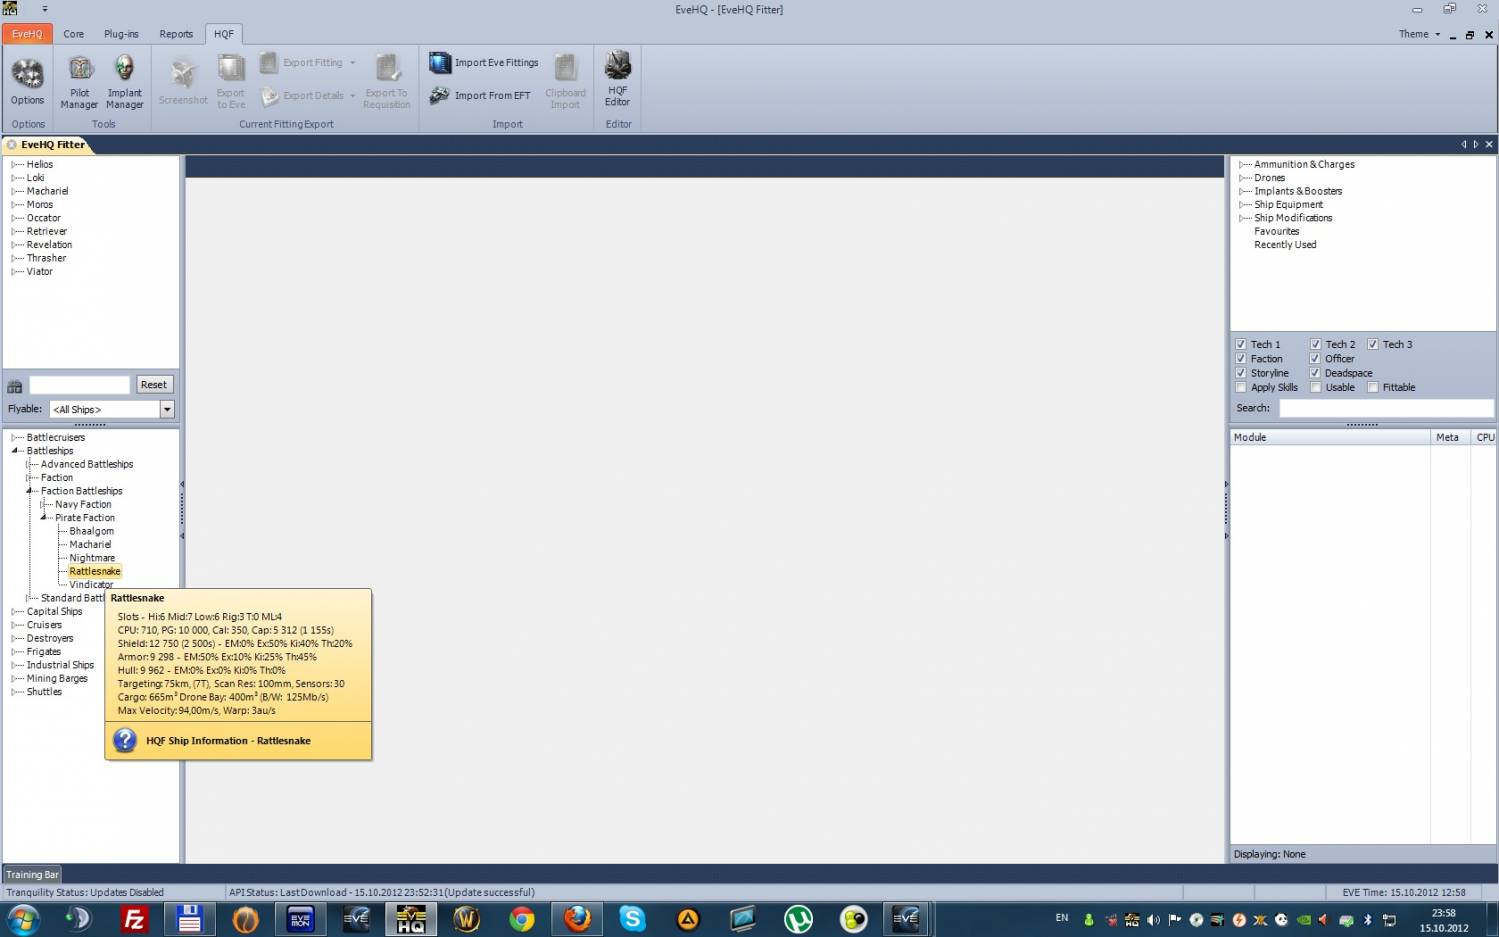Expand the Navy Faction node
This screenshot has width=1499, height=937.
pos(43,505)
